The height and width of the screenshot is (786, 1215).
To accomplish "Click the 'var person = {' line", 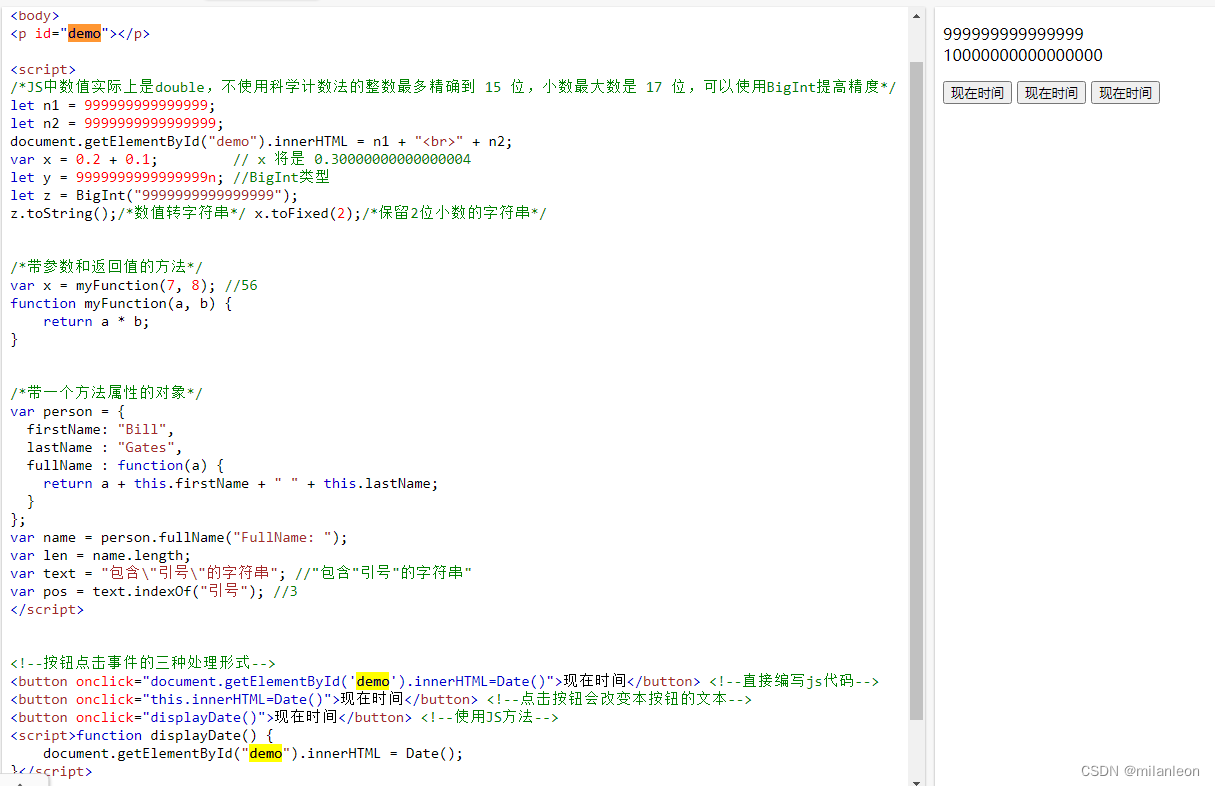I will [67, 411].
